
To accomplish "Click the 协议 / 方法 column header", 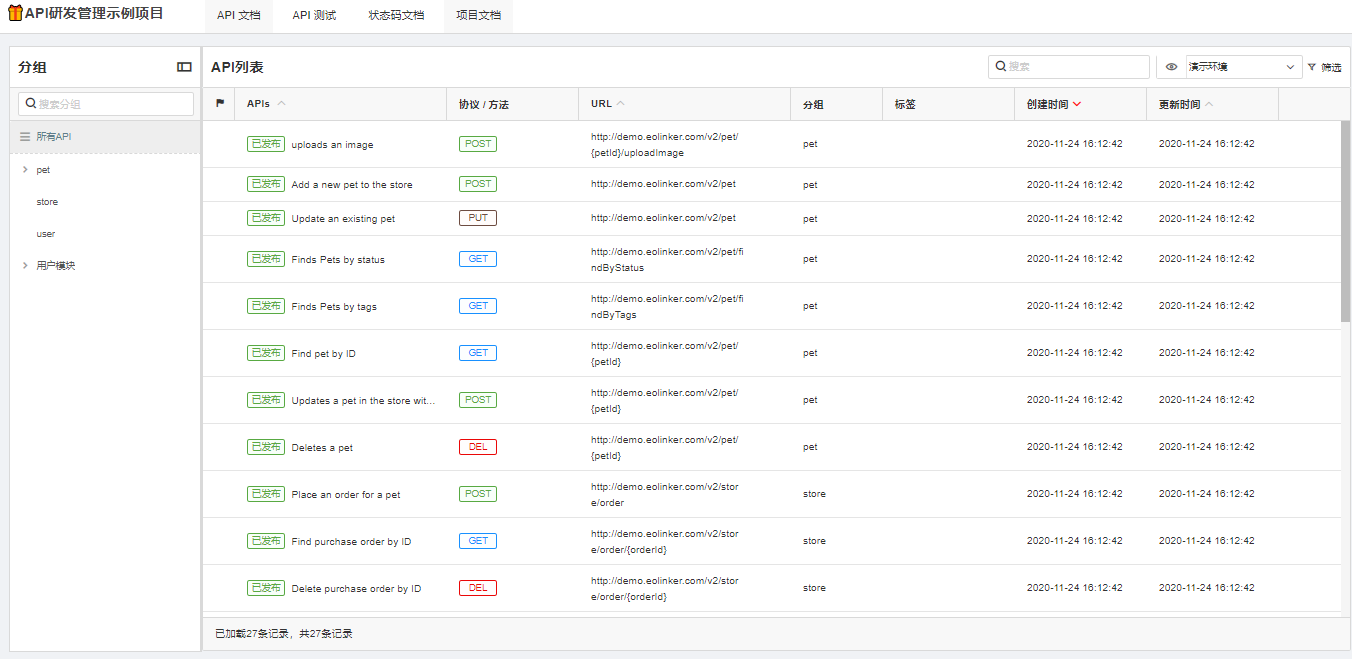I will tap(484, 105).
